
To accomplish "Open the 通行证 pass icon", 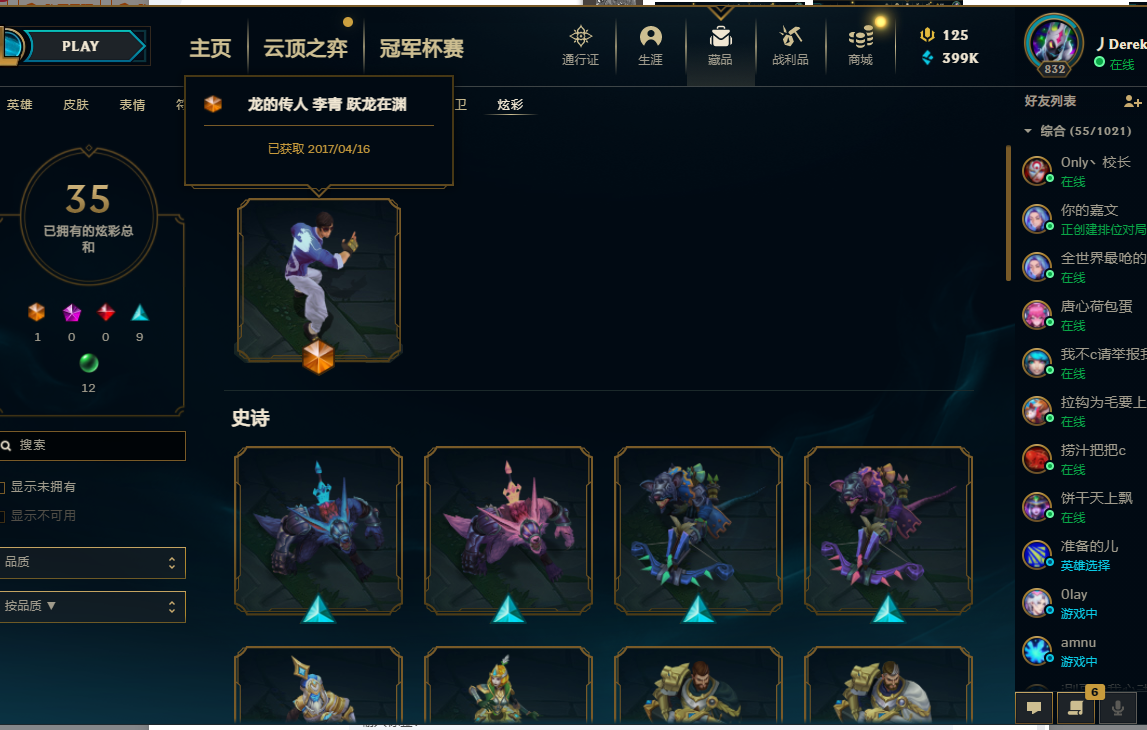I will point(580,45).
